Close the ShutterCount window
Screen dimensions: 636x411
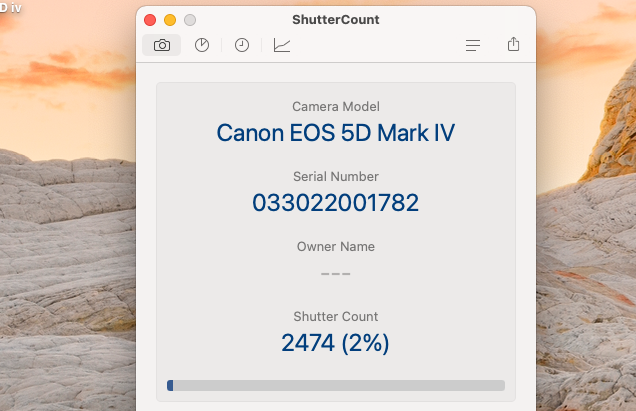pos(150,20)
